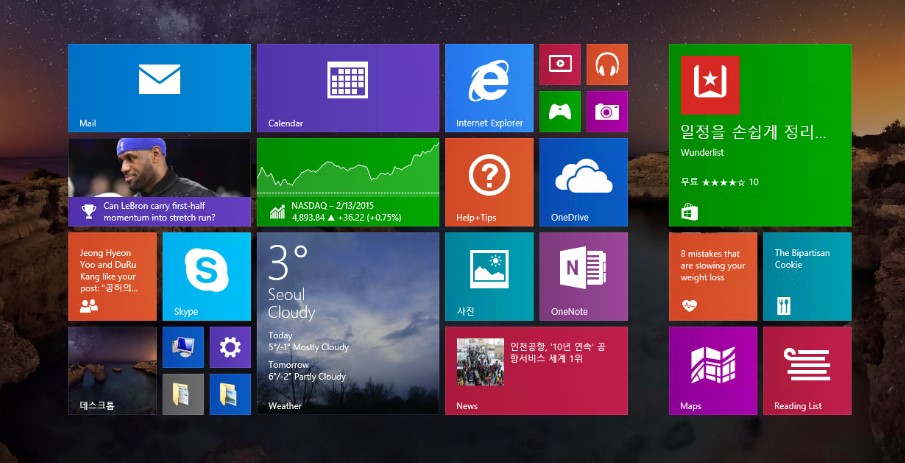The height and width of the screenshot is (463, 905).
Task: Open the This PC computer tile
Action: click(x=183, y=347)
